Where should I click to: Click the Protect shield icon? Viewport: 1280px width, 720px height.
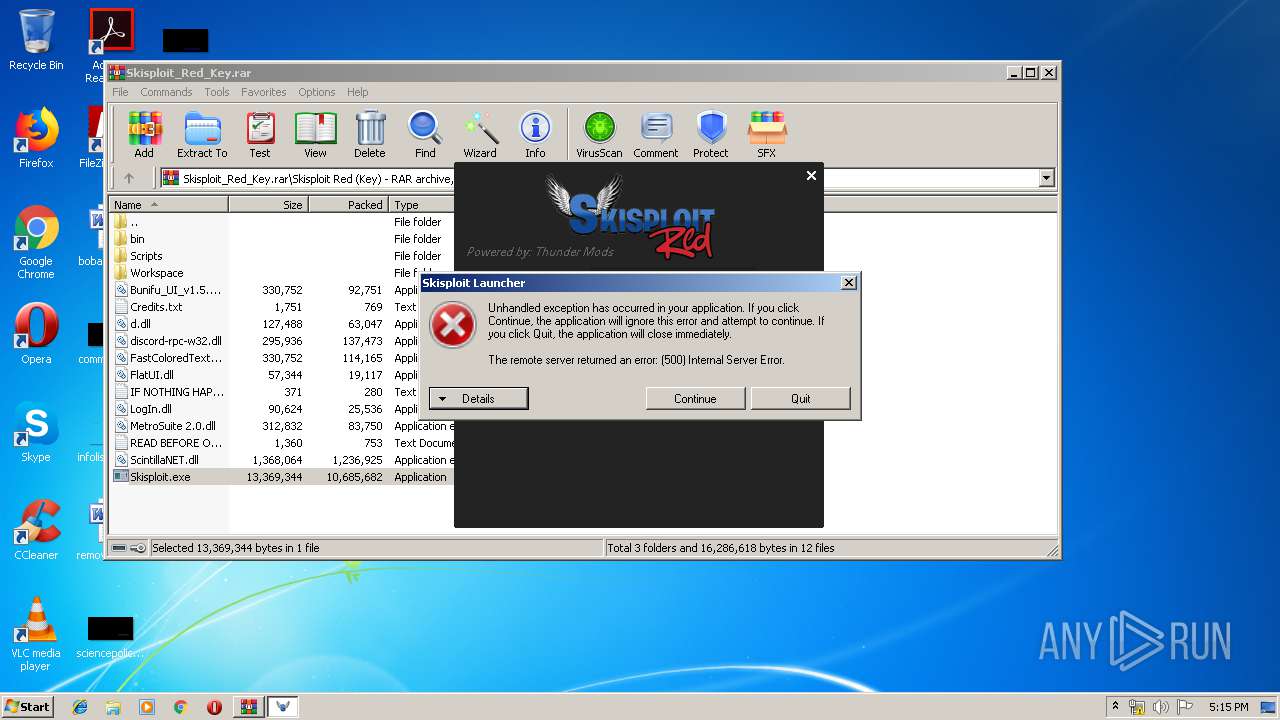click(711, 135)
